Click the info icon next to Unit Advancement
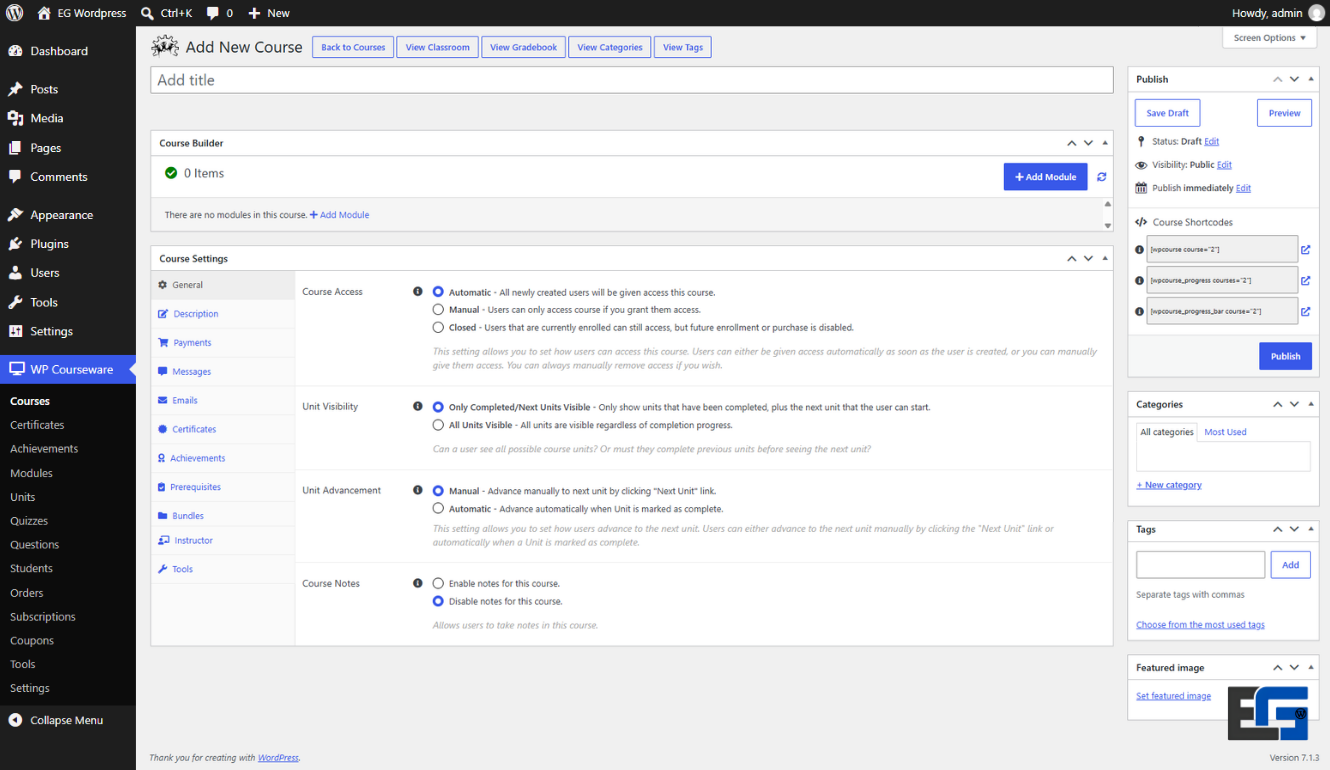The height and width of the screenshot is (770, 1330). pos(418,491)
